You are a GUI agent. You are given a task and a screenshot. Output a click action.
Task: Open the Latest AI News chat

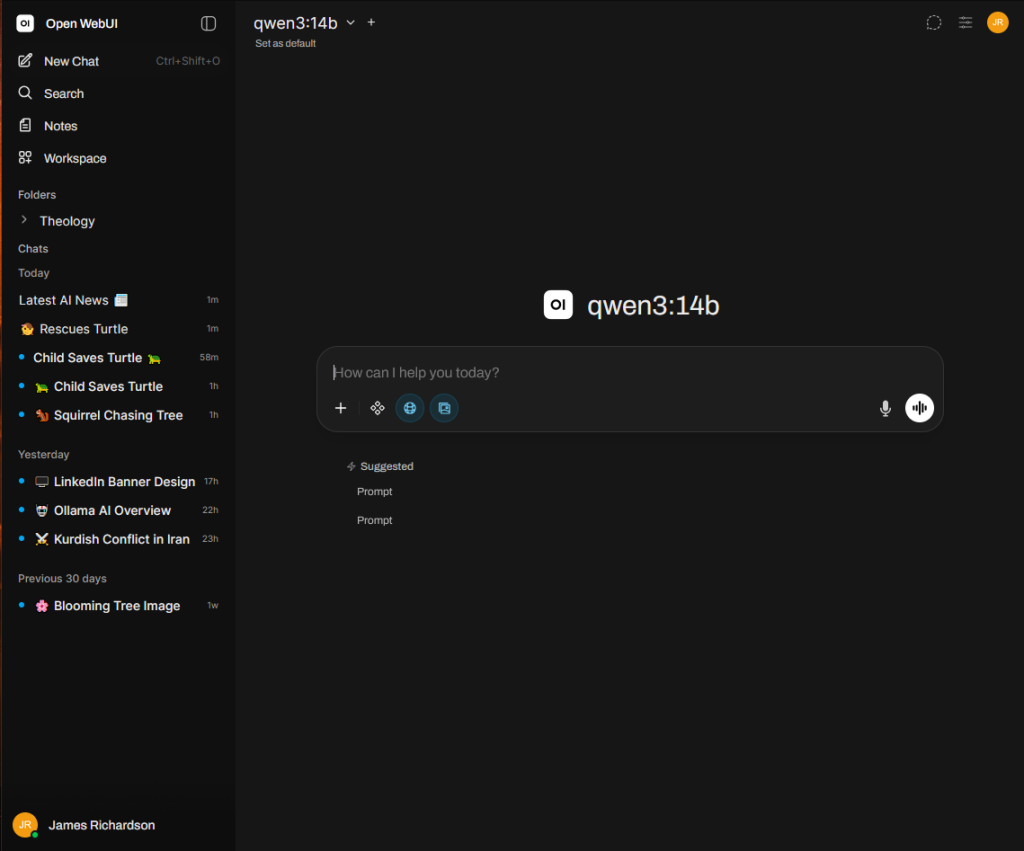coord(119,300)
